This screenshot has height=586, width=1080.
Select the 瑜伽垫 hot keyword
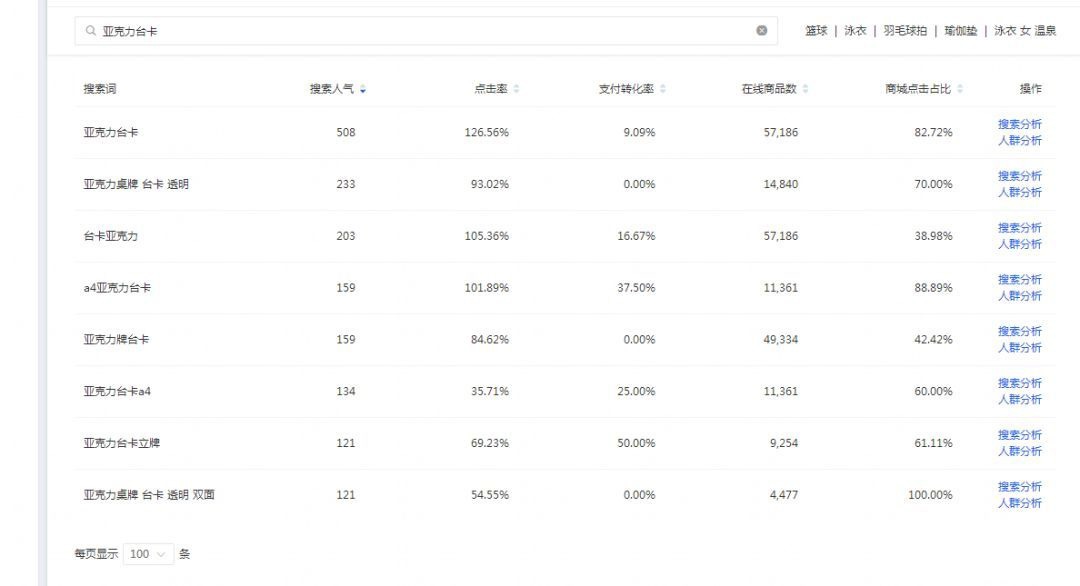(960, 30)
